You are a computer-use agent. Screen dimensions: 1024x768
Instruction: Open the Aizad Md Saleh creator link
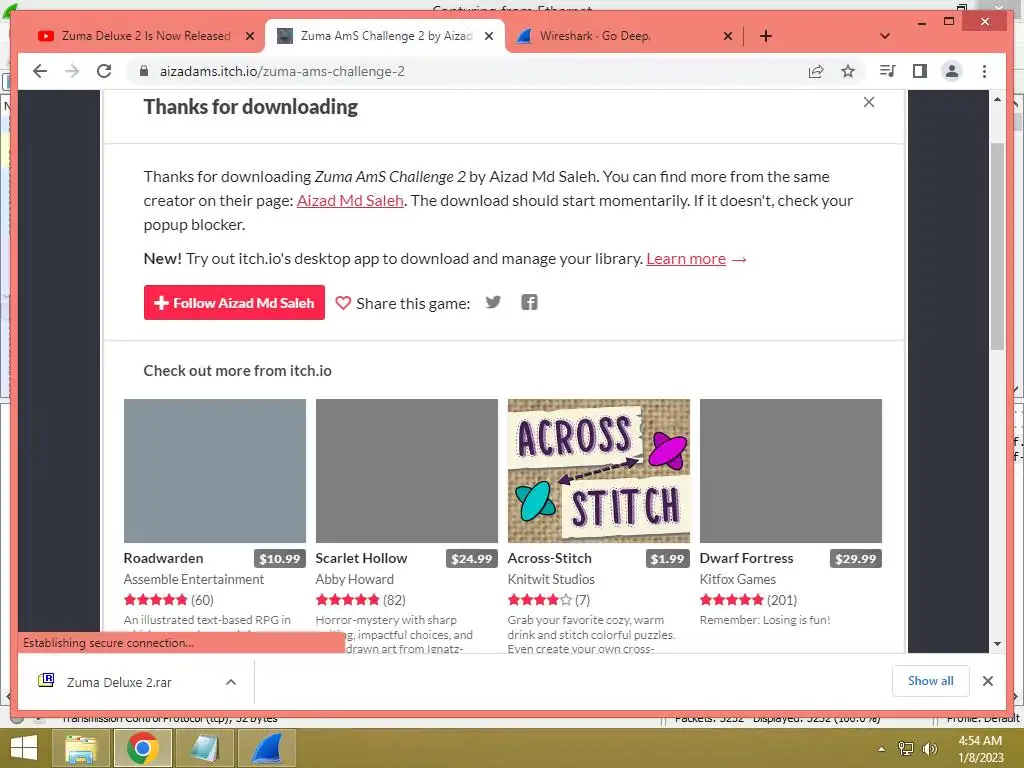coord(350,200)
